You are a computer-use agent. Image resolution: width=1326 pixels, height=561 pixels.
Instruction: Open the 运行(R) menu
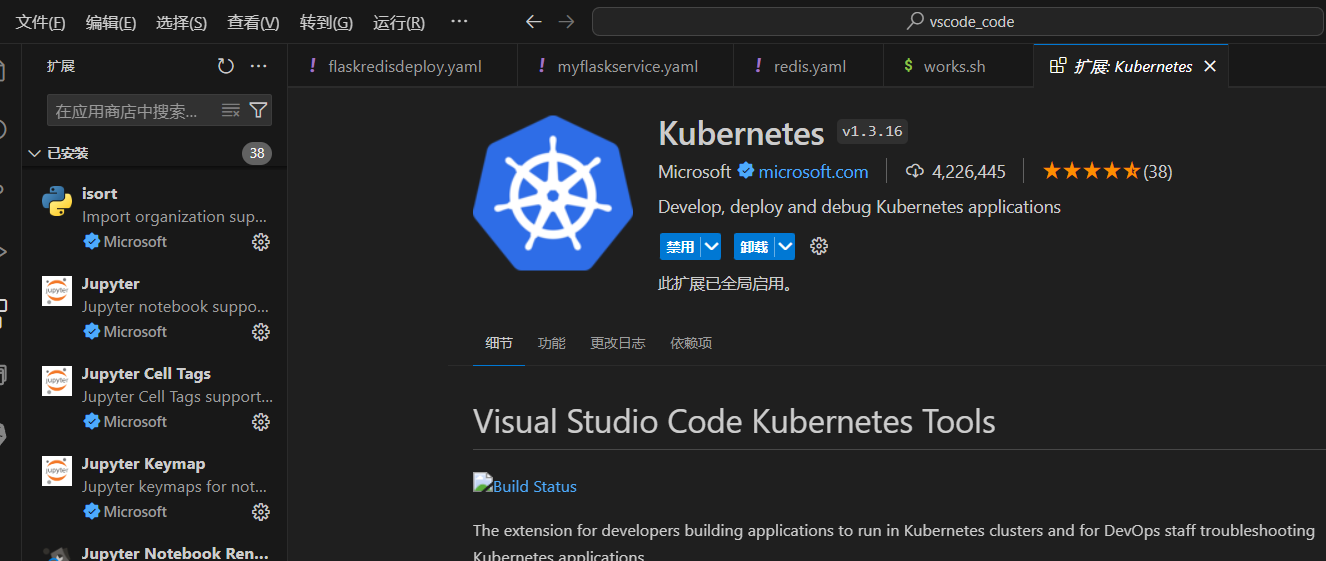pyautogui.click(x=399, y=22)
